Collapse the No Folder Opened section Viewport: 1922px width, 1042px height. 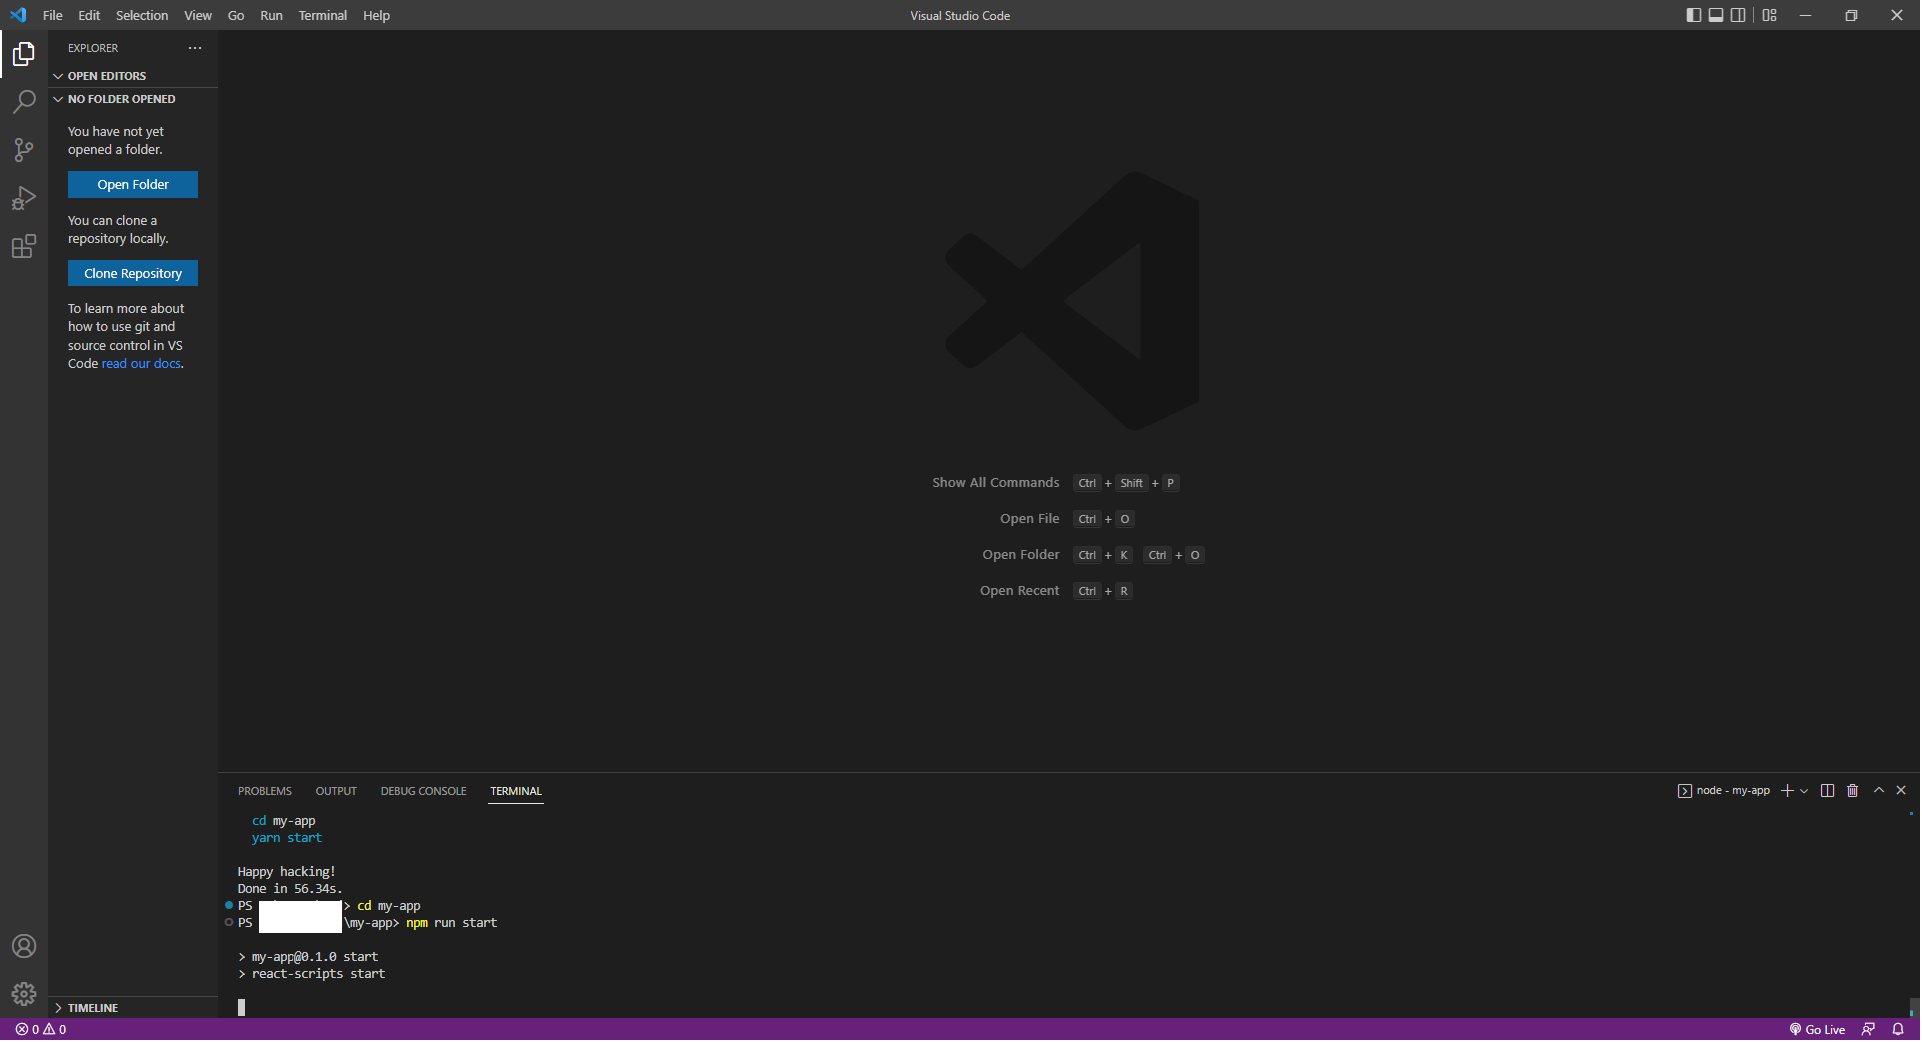click(133, 99)
